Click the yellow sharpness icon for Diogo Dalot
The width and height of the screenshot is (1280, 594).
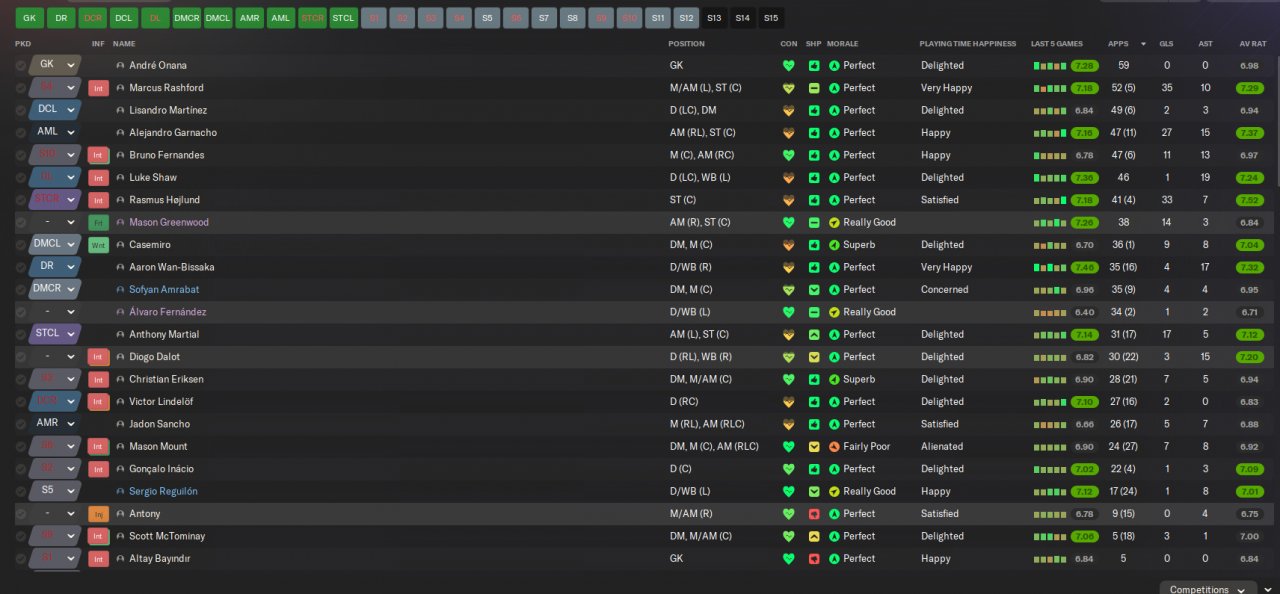tap(814, 357)
